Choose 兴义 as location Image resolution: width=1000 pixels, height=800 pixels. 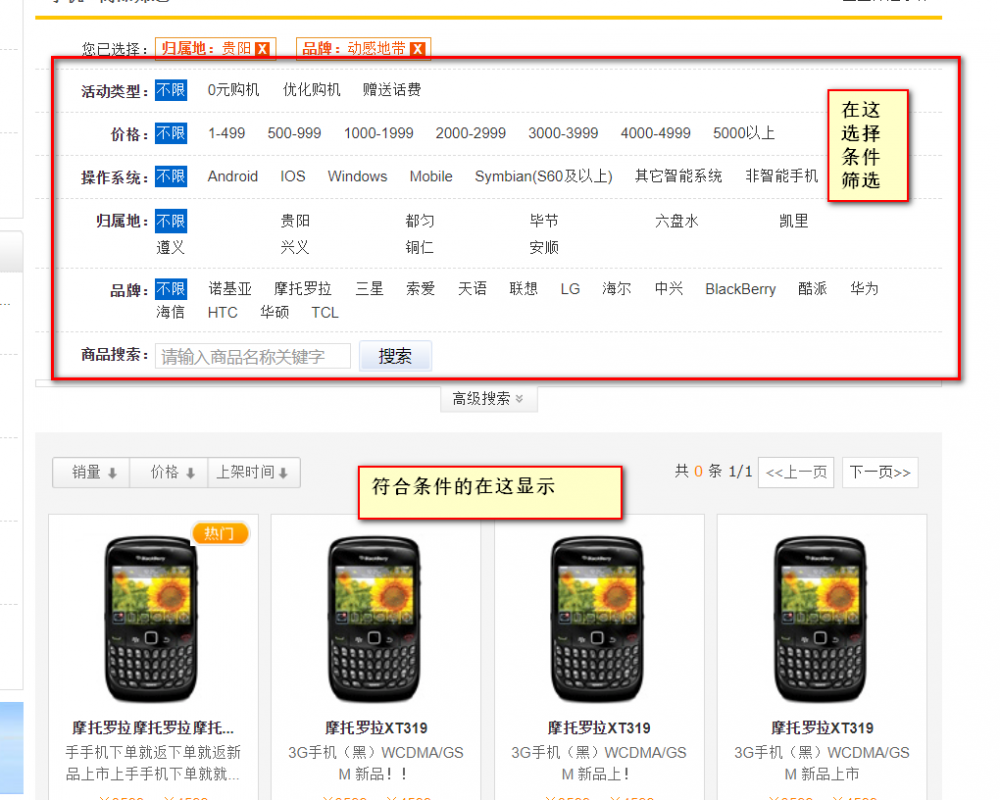[295, 248]
